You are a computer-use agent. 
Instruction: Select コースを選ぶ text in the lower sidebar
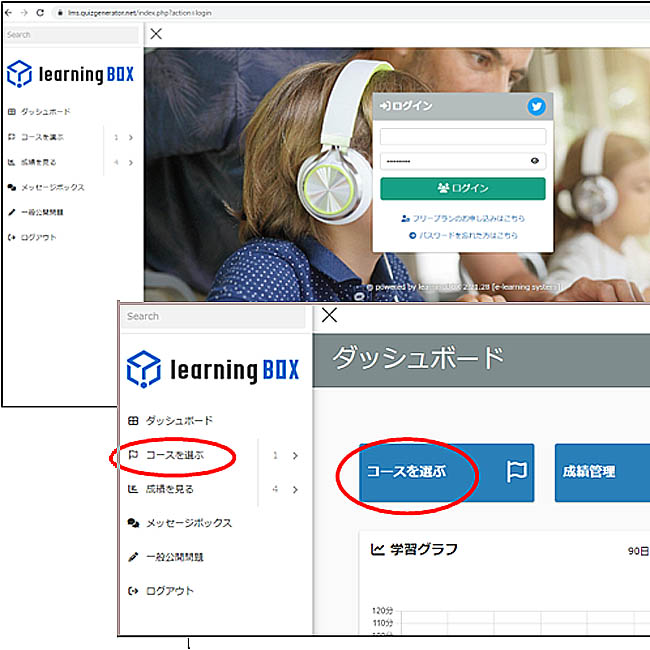point(175,455)
